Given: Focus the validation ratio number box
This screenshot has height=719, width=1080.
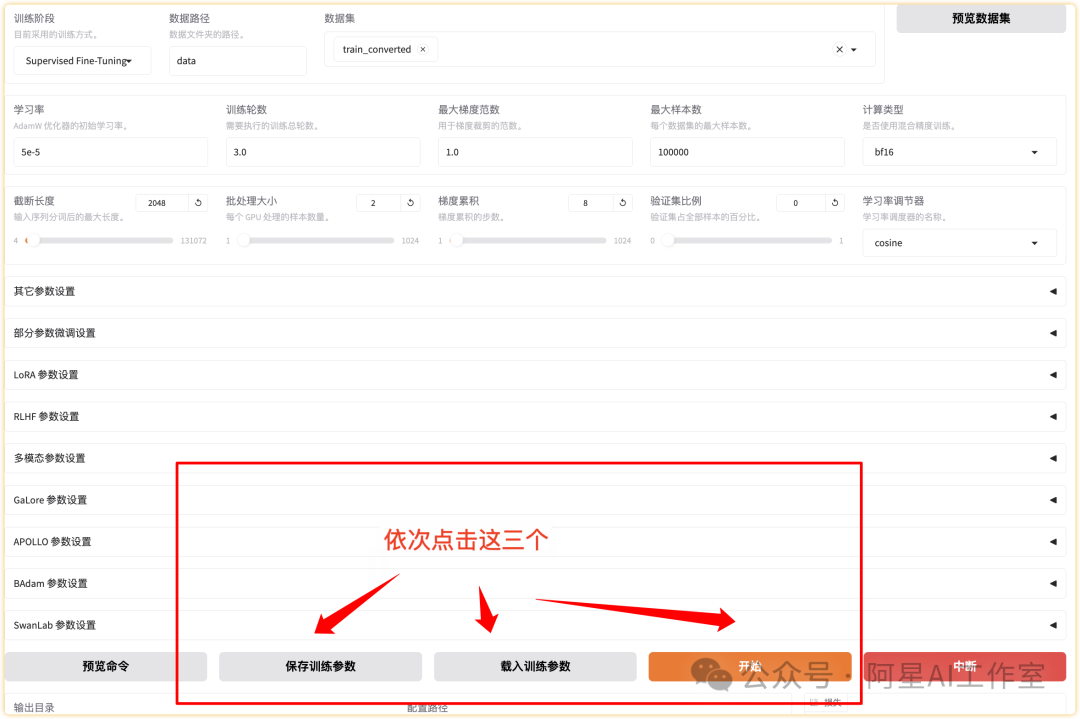Looking at the screenshot, I should (800, 203).
